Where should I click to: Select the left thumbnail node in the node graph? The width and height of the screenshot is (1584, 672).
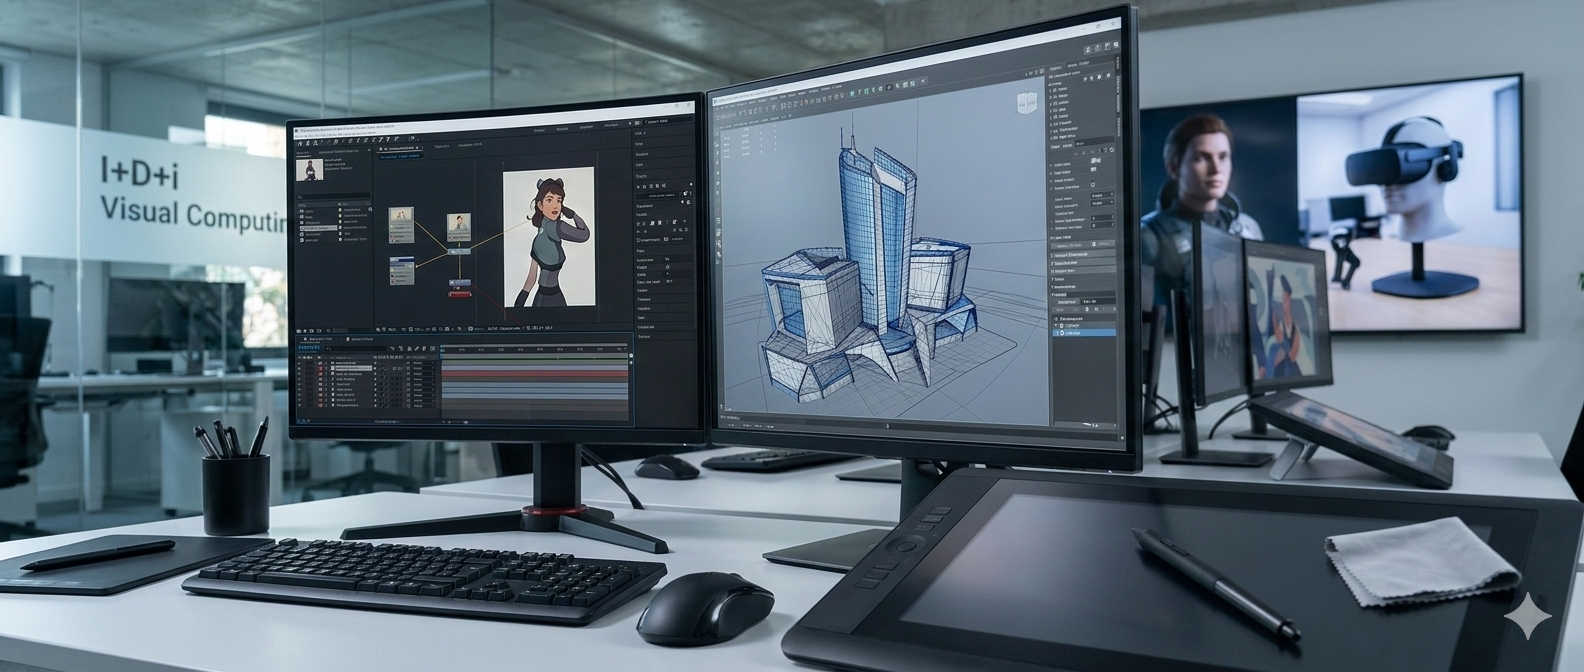[x=401, y=224]
